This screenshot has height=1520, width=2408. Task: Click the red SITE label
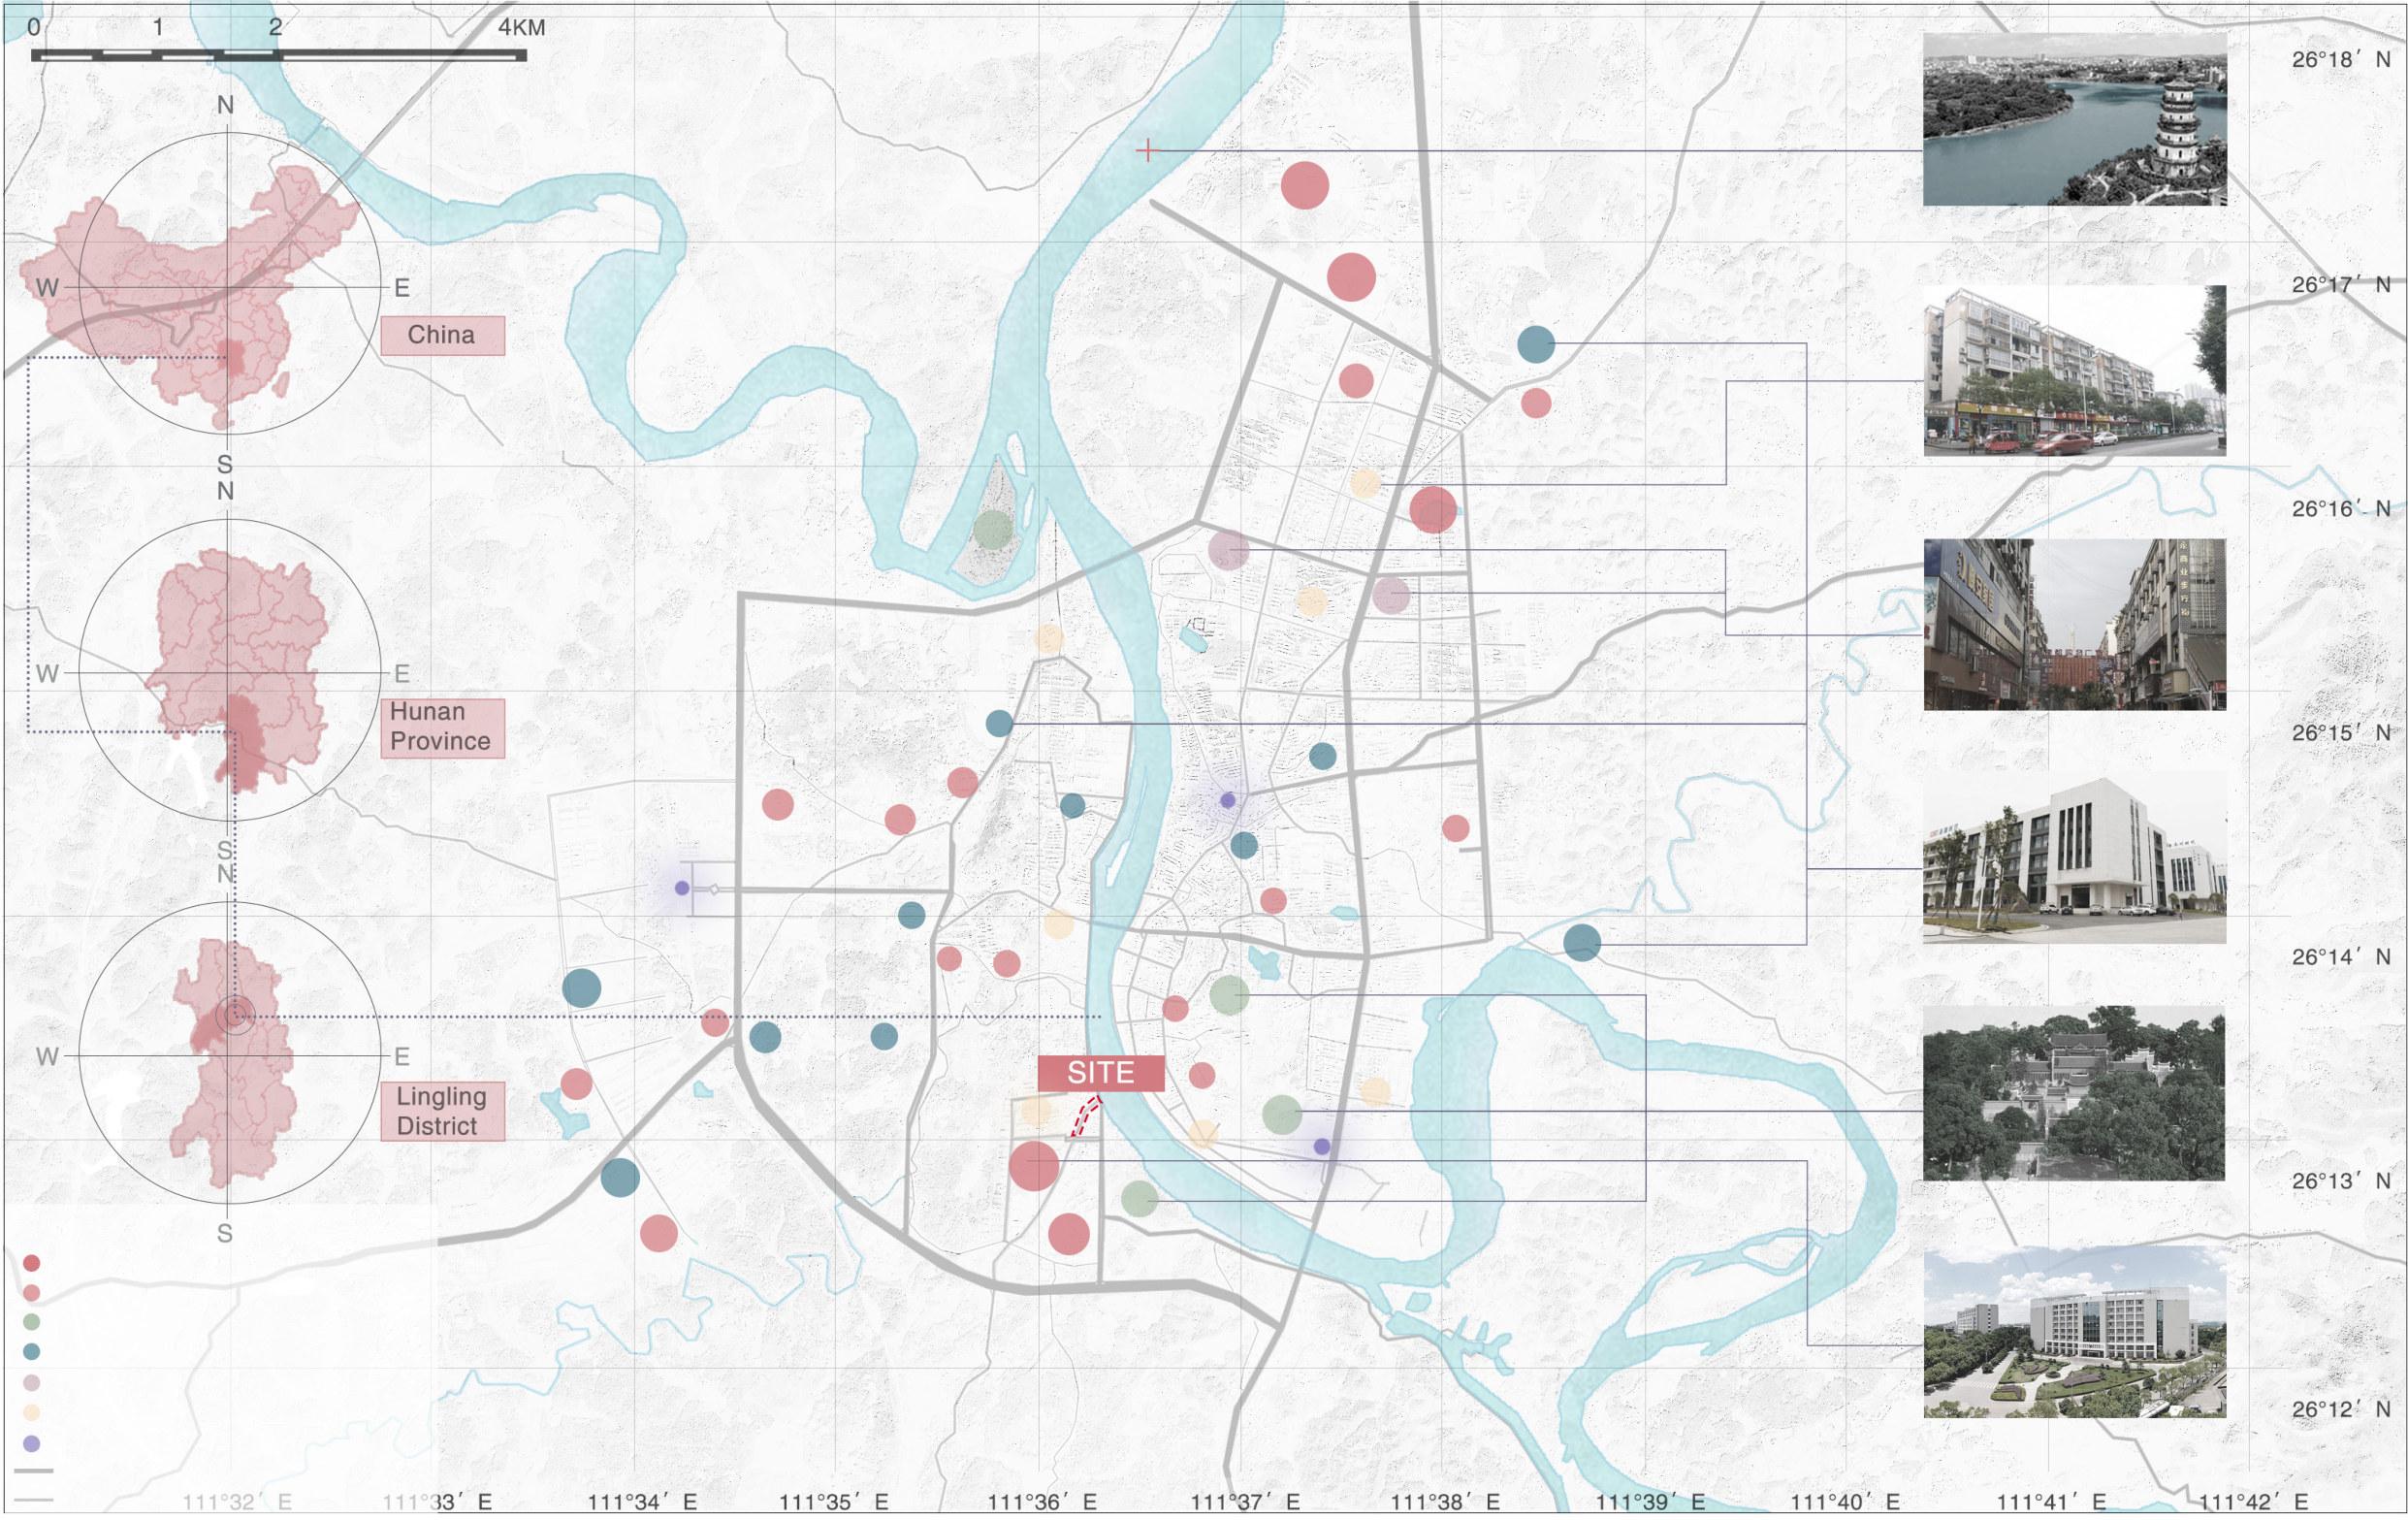(1101, 1073)
